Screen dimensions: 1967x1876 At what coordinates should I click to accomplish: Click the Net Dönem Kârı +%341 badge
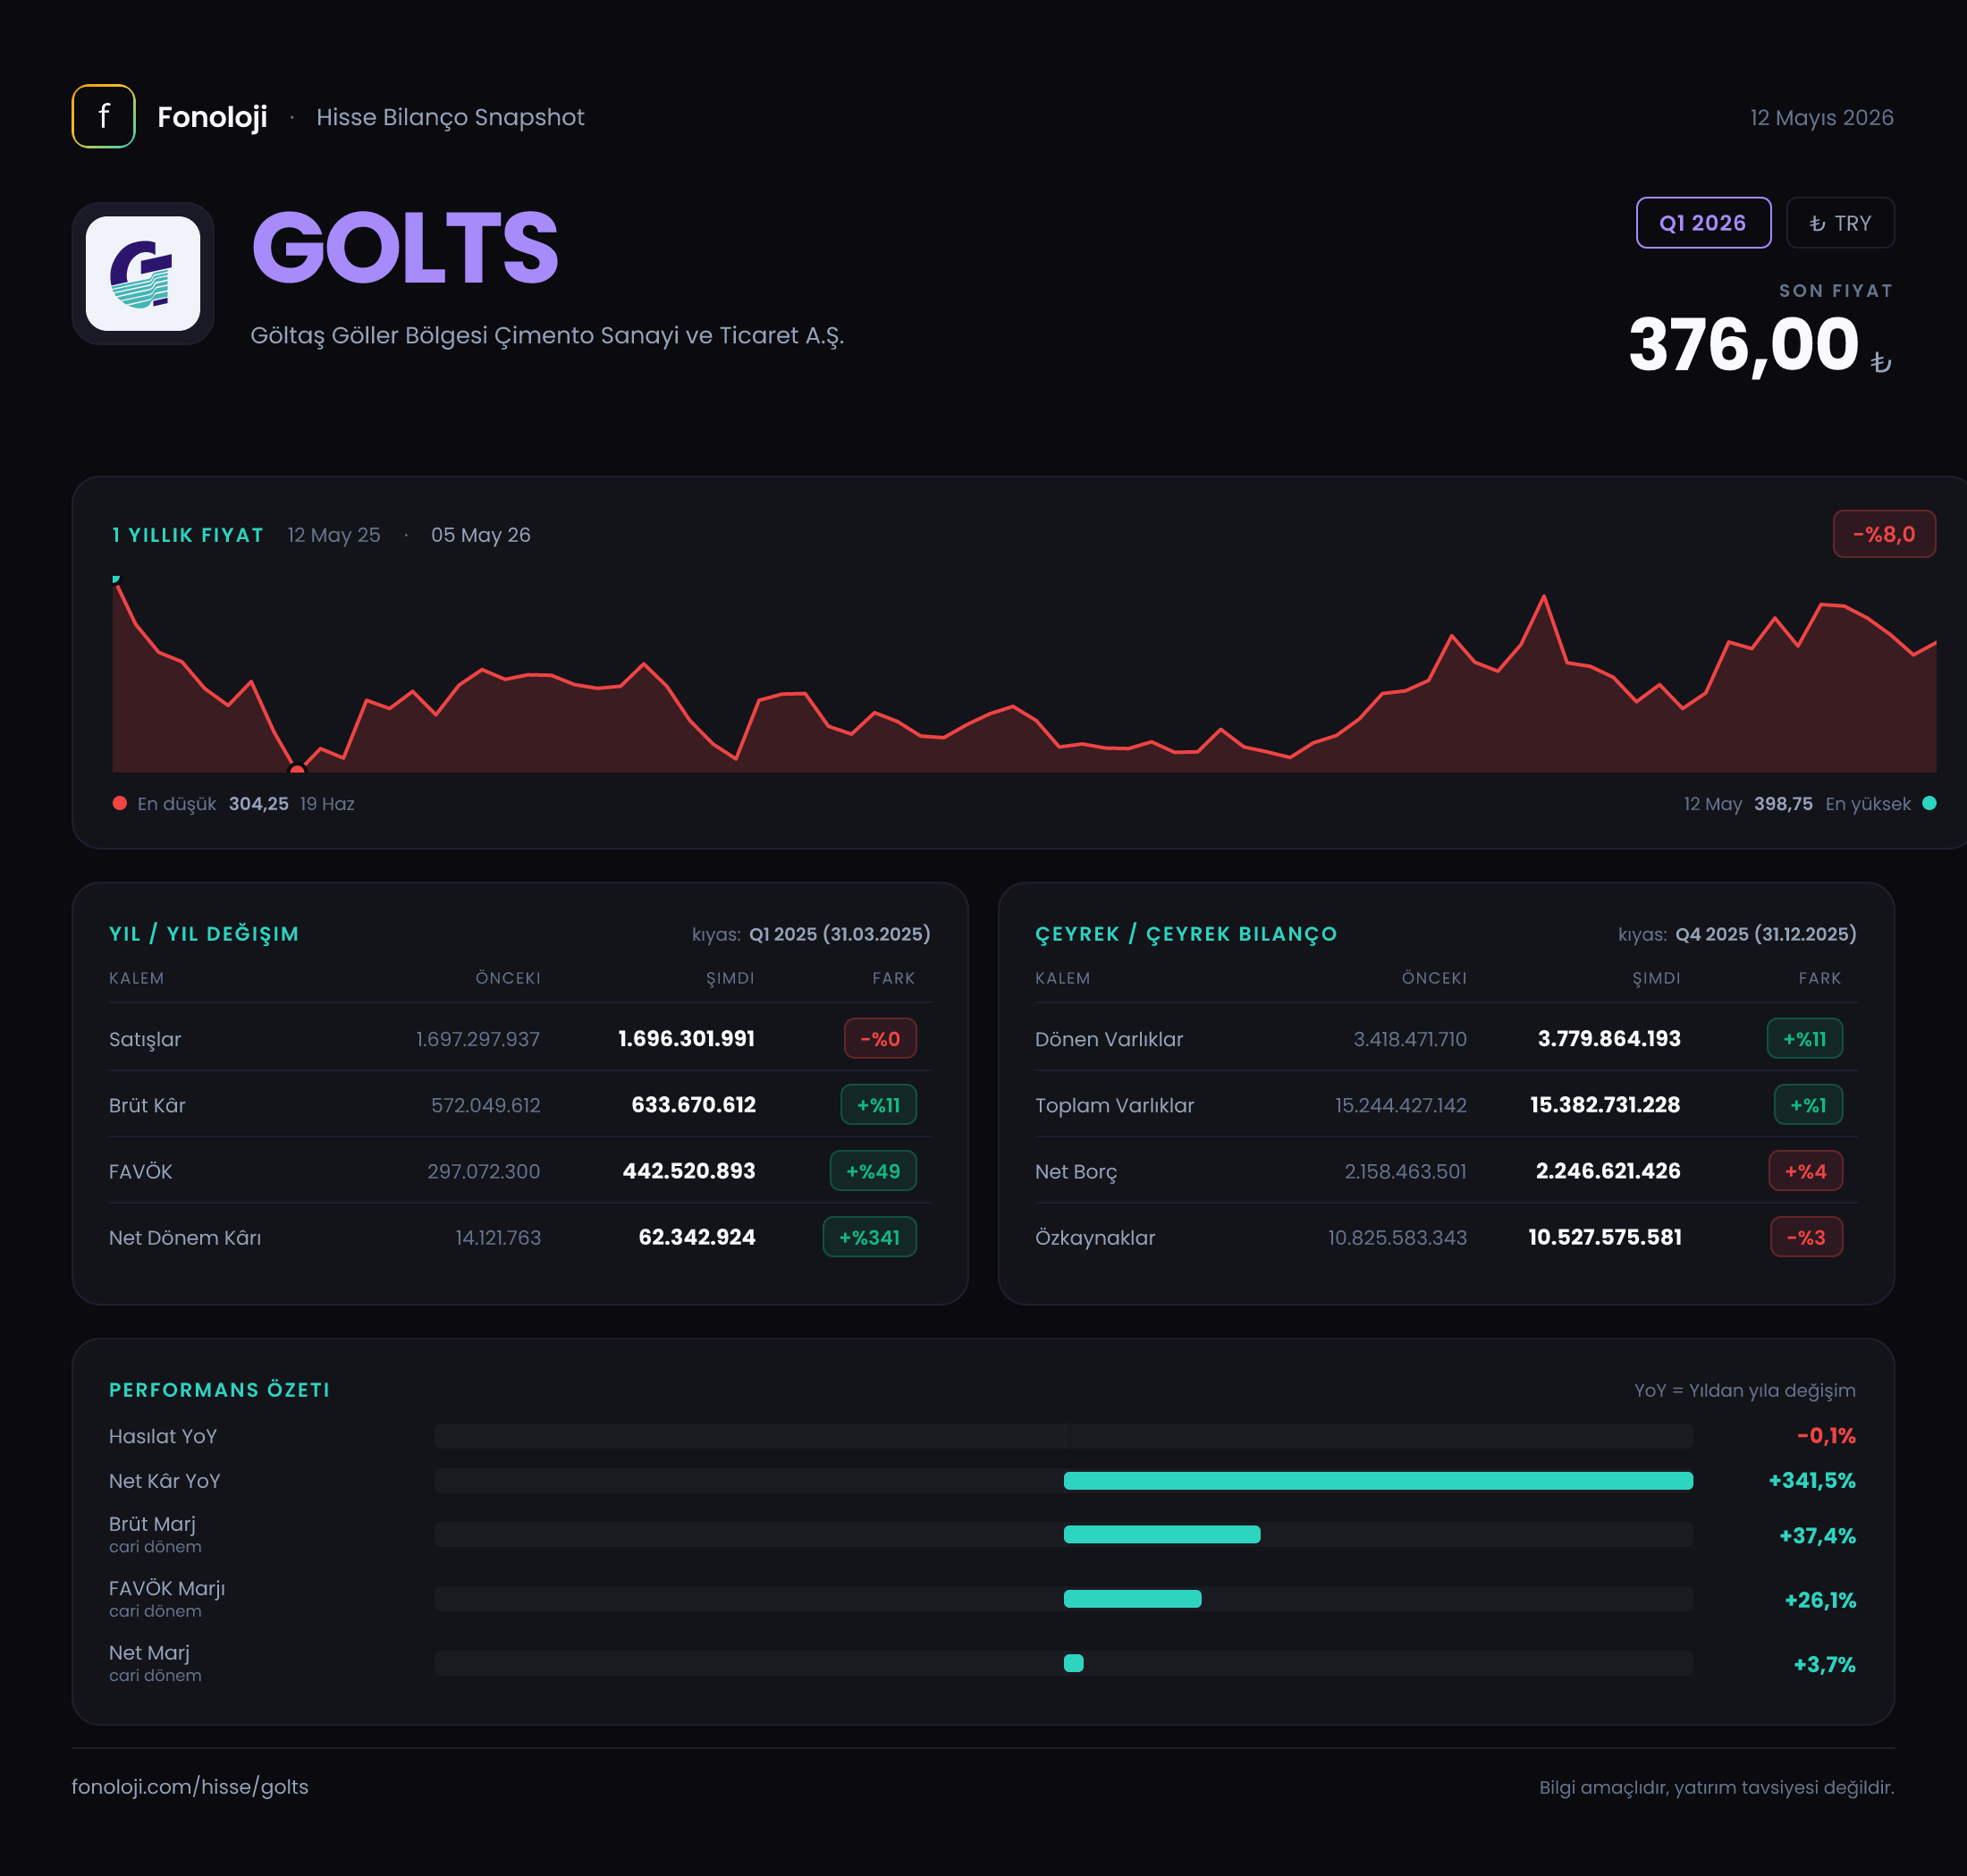pos(869,1236)
